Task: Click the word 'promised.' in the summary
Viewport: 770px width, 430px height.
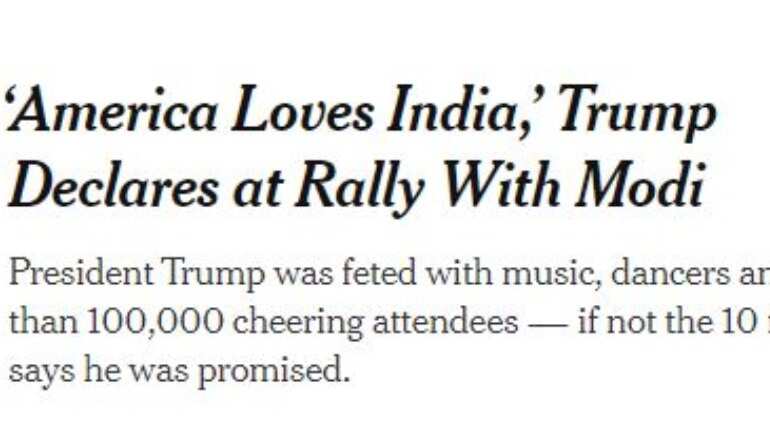Action: pyautogui.click(x=274, y=372)
